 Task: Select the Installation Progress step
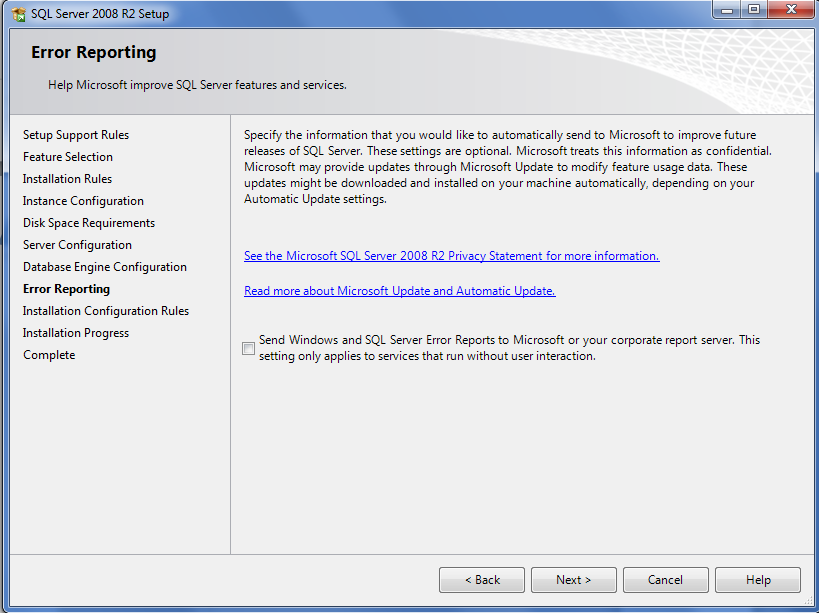[76, 333]
